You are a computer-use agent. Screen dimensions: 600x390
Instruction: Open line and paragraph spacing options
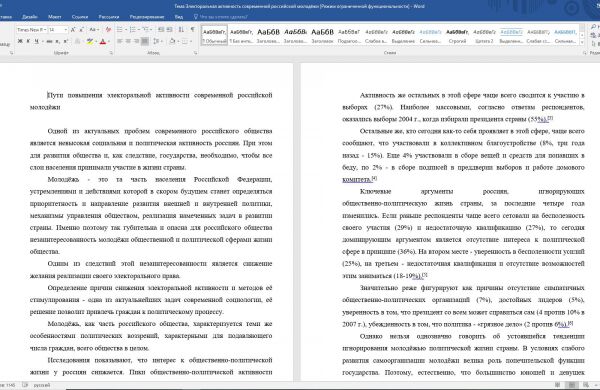(156, 41)
